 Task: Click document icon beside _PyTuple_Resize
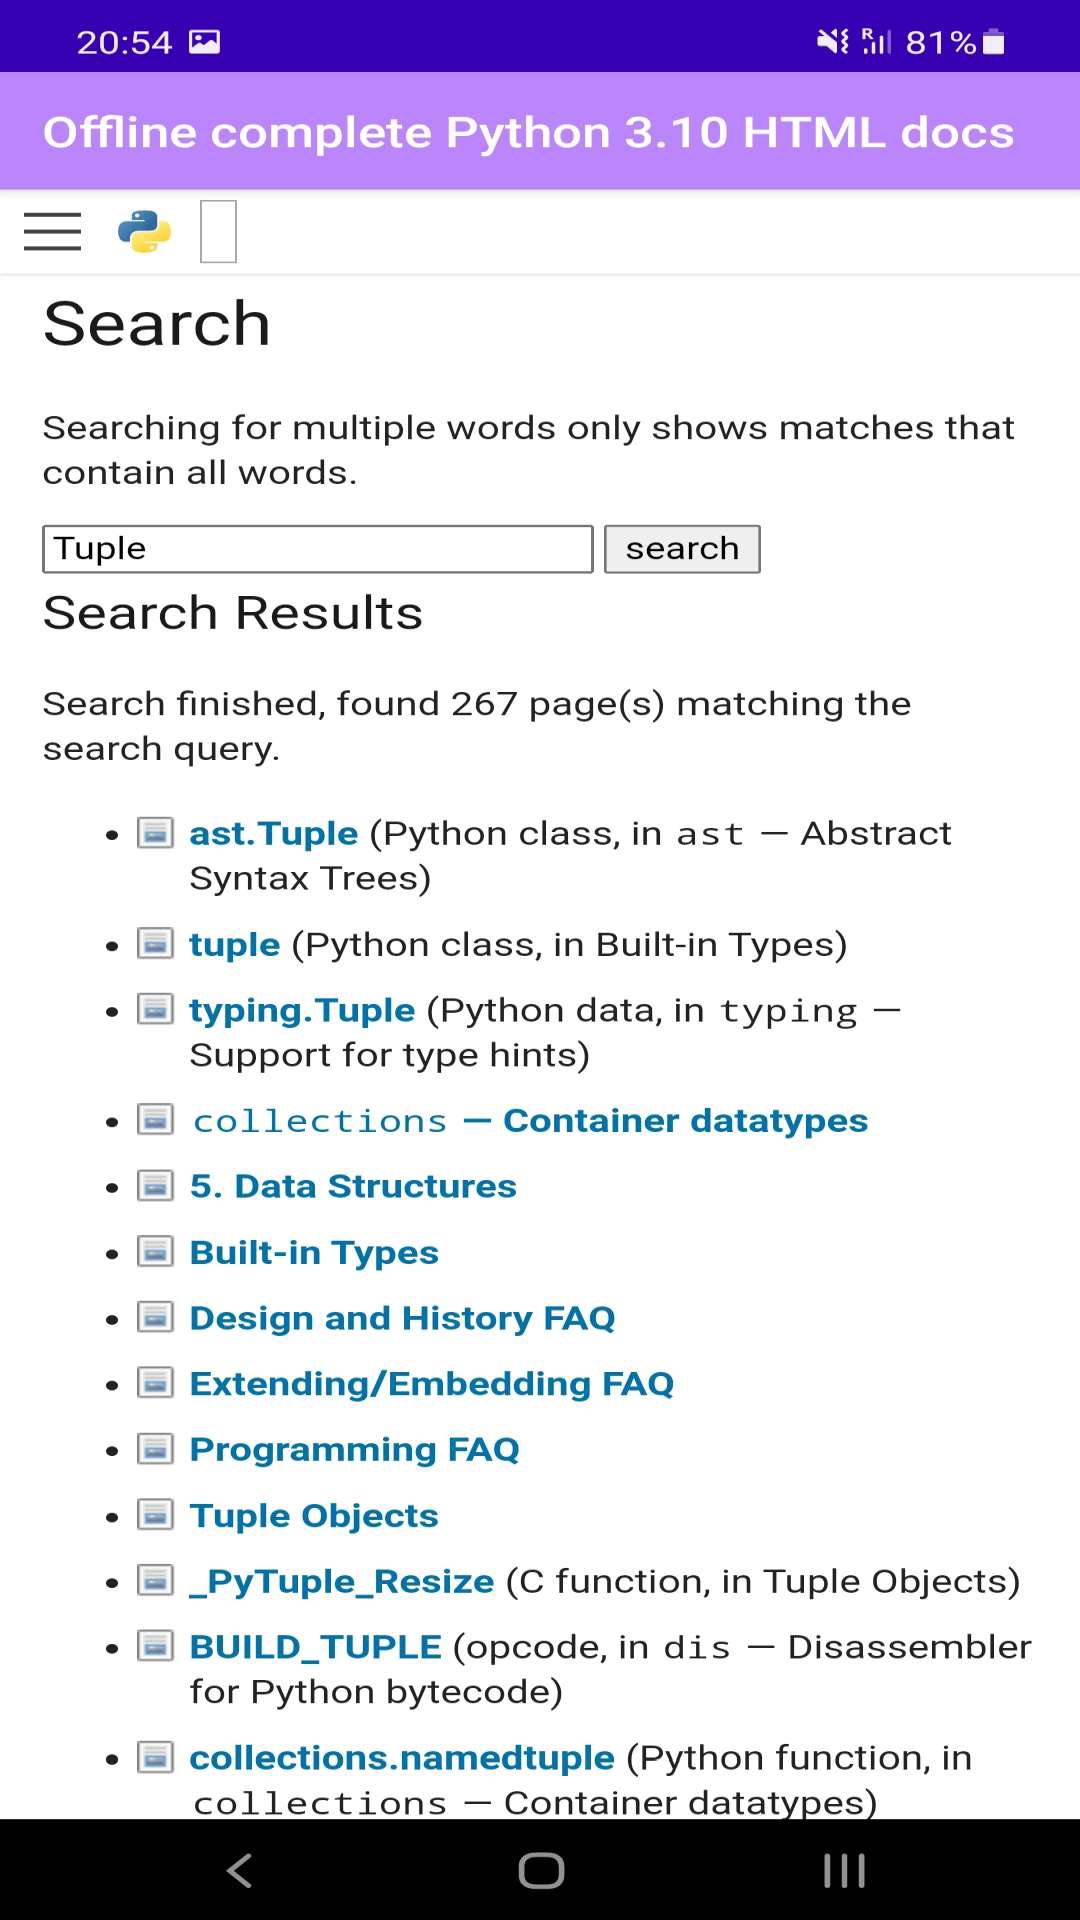tap(155, 1581)
